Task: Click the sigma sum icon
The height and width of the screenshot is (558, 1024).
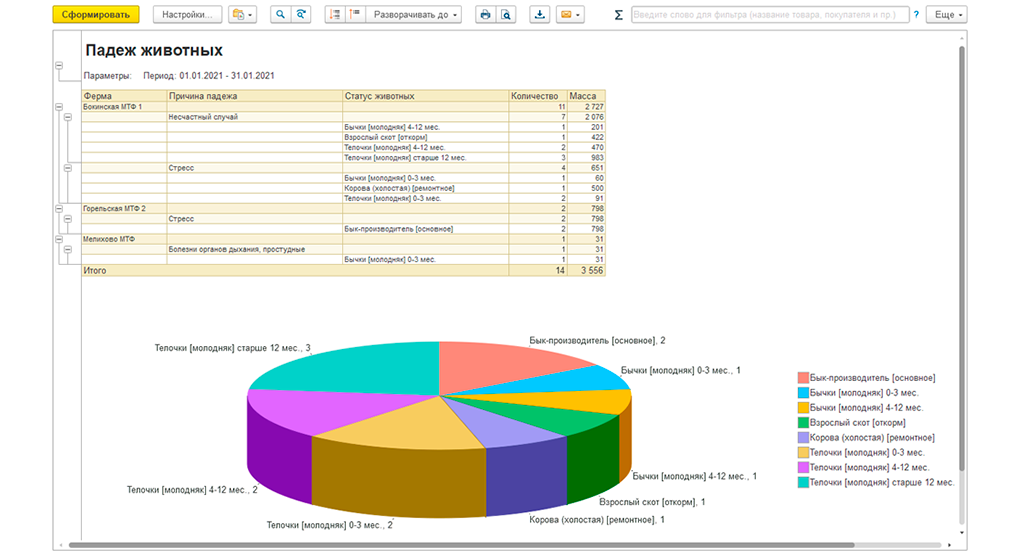Action: tap(618, 14)
